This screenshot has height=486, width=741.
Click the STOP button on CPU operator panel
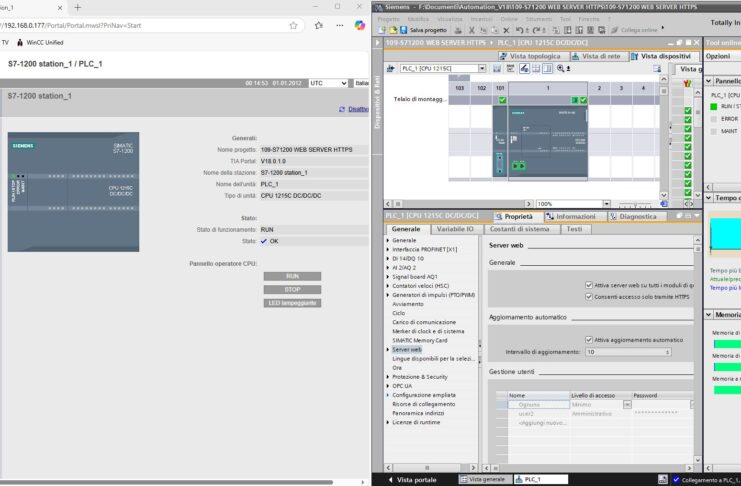tap(293, 289)
